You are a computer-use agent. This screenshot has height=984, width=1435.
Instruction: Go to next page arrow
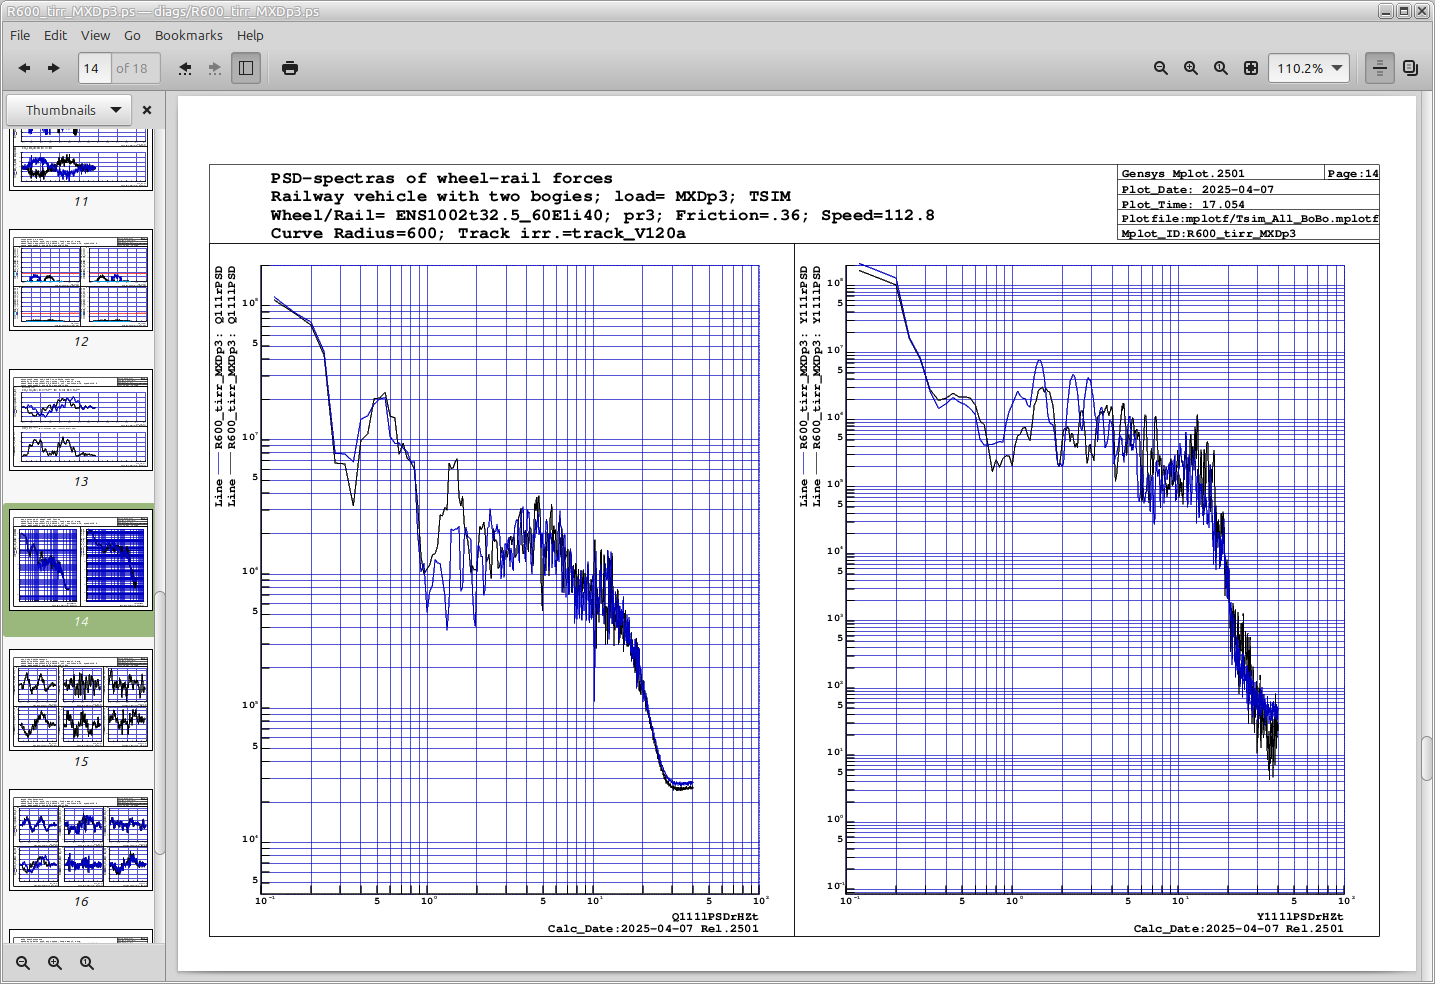tap(54, 68)
